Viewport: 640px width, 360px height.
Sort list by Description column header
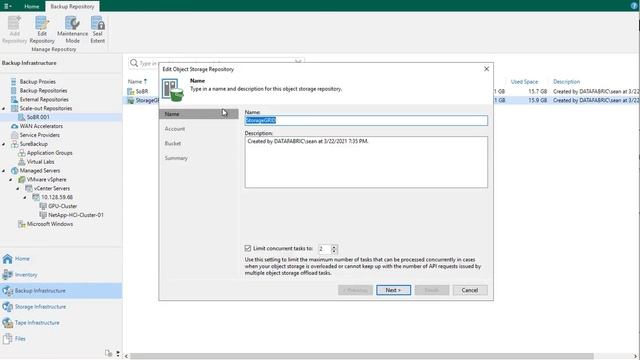[x=566, y=82]
